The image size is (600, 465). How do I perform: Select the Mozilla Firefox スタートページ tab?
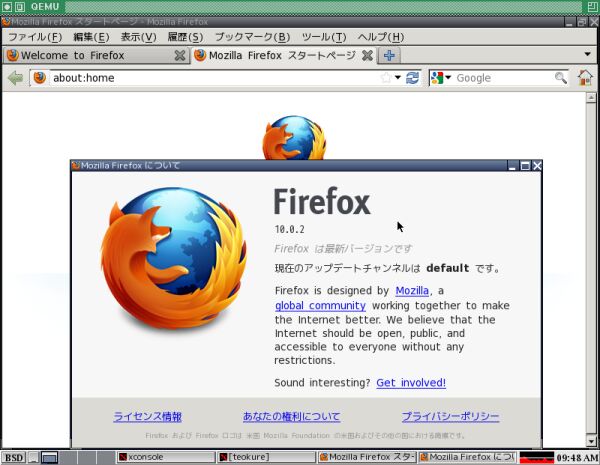click(283, 55)
